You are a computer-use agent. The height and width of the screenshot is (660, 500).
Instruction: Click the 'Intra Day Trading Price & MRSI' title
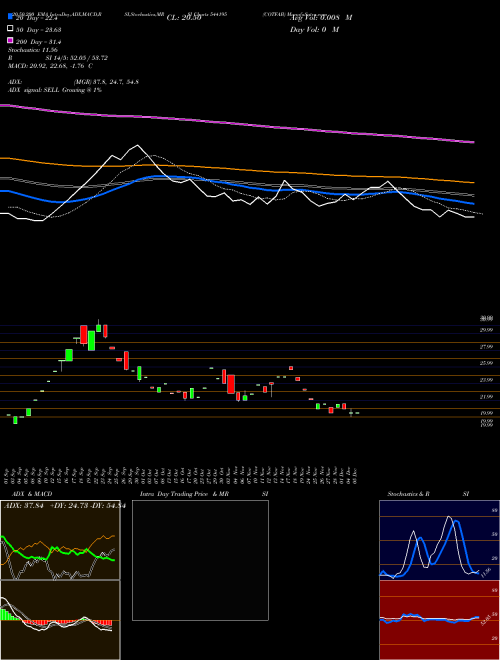tap(204, 494)
